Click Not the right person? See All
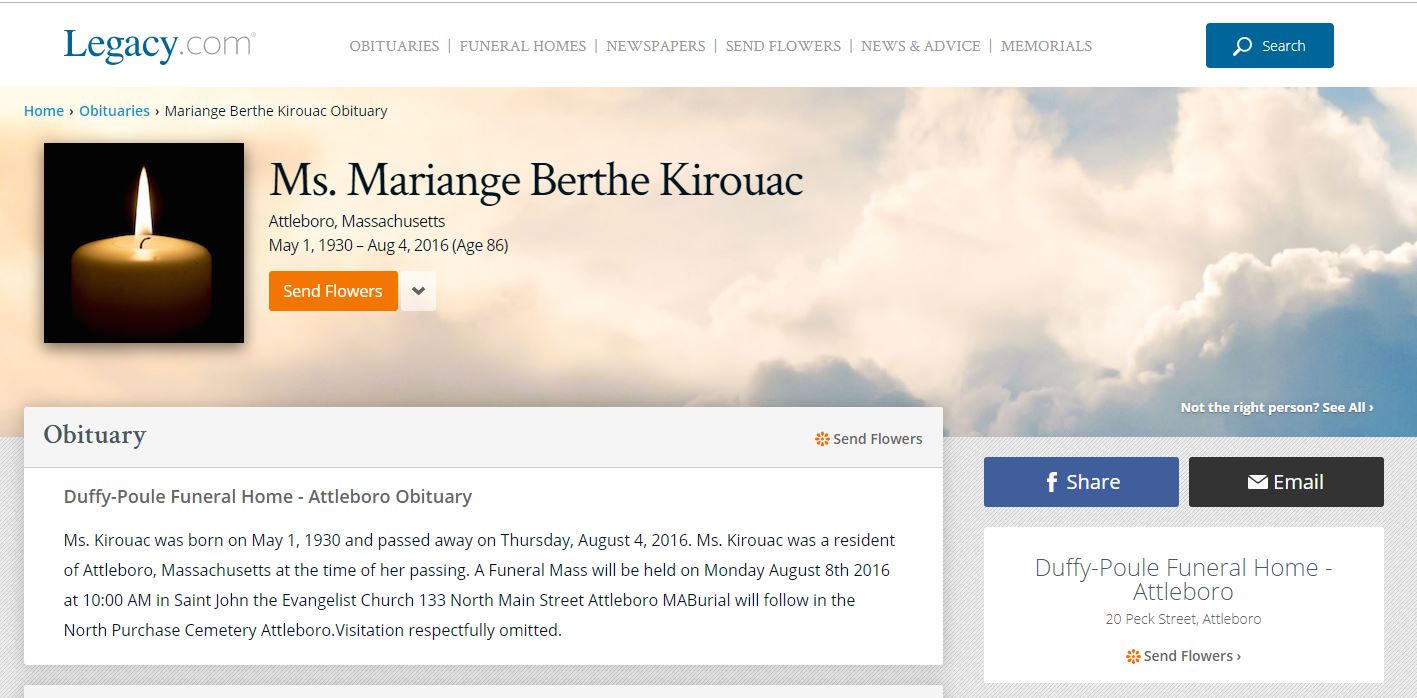Image resolution: width=1417 pixels, height=698 pixels. [1277, 407]
